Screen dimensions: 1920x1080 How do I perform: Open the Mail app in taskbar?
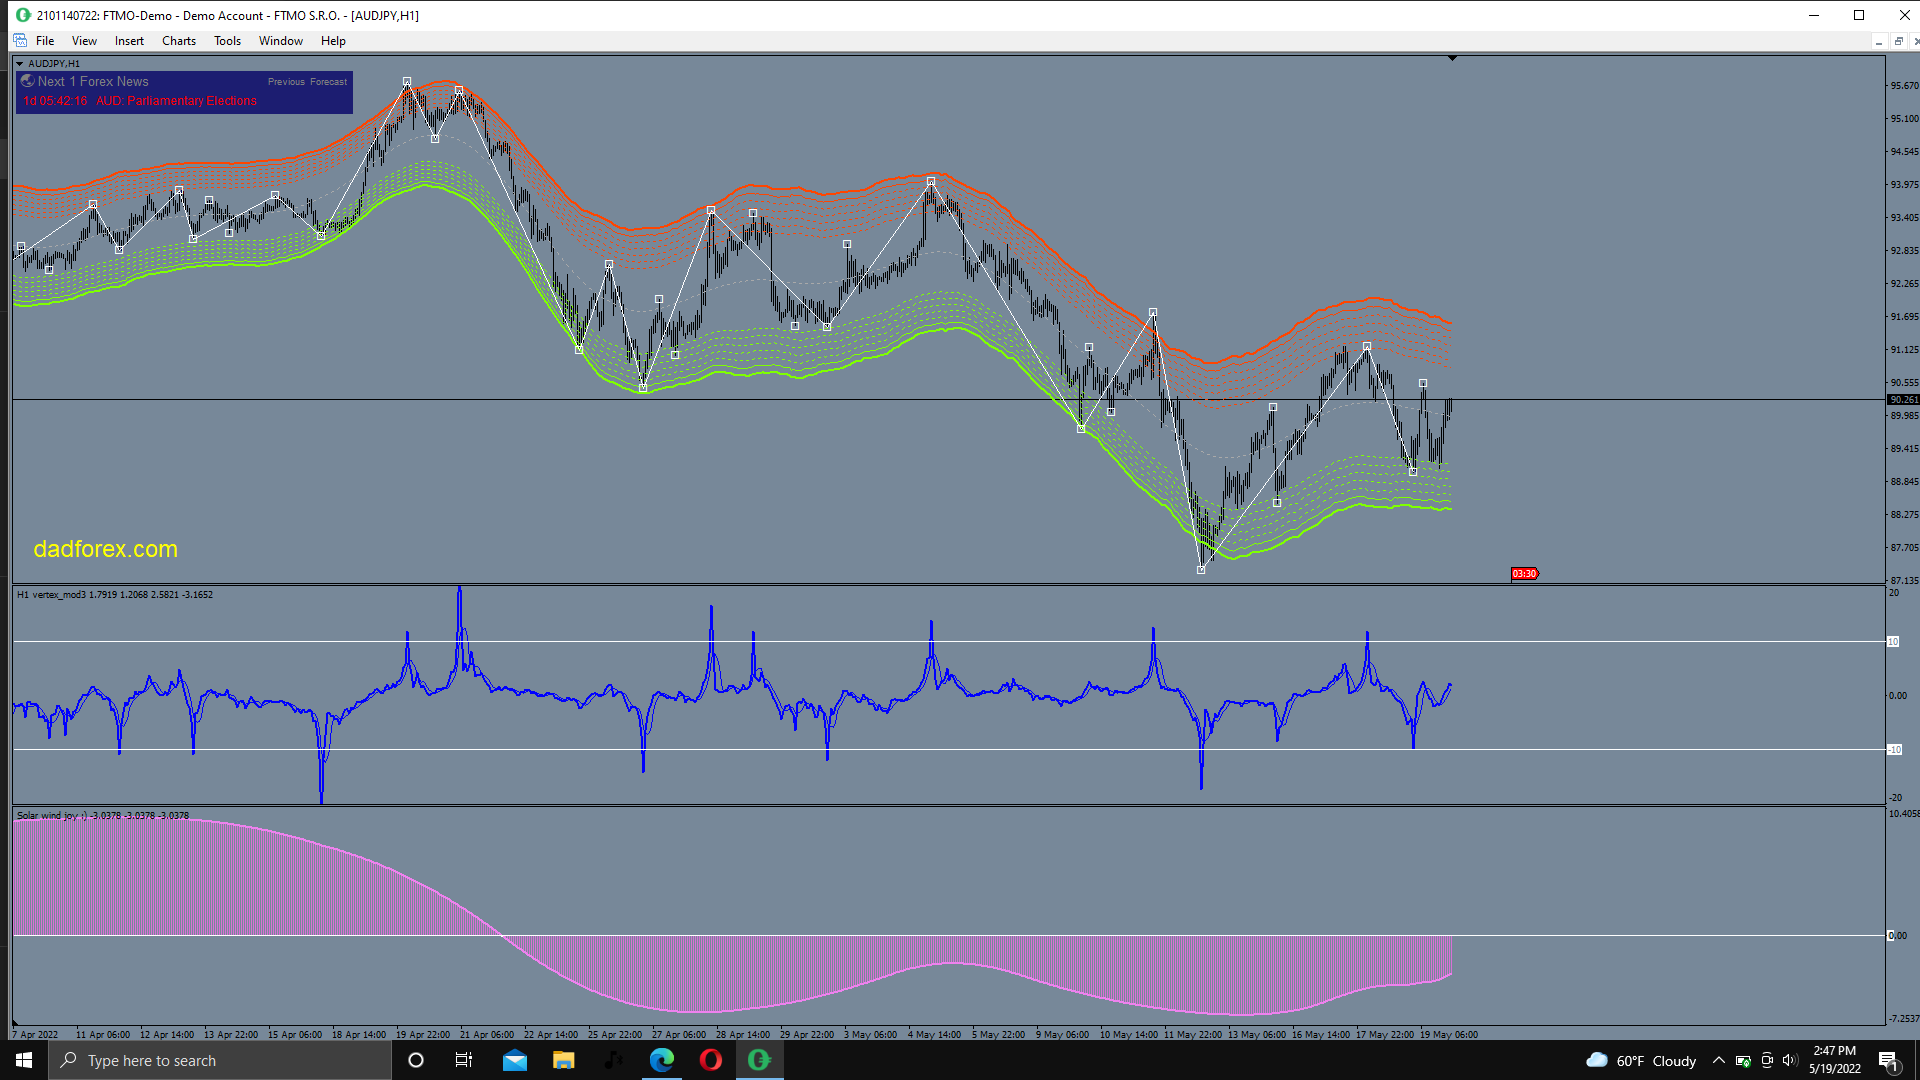pos(515,1060)
